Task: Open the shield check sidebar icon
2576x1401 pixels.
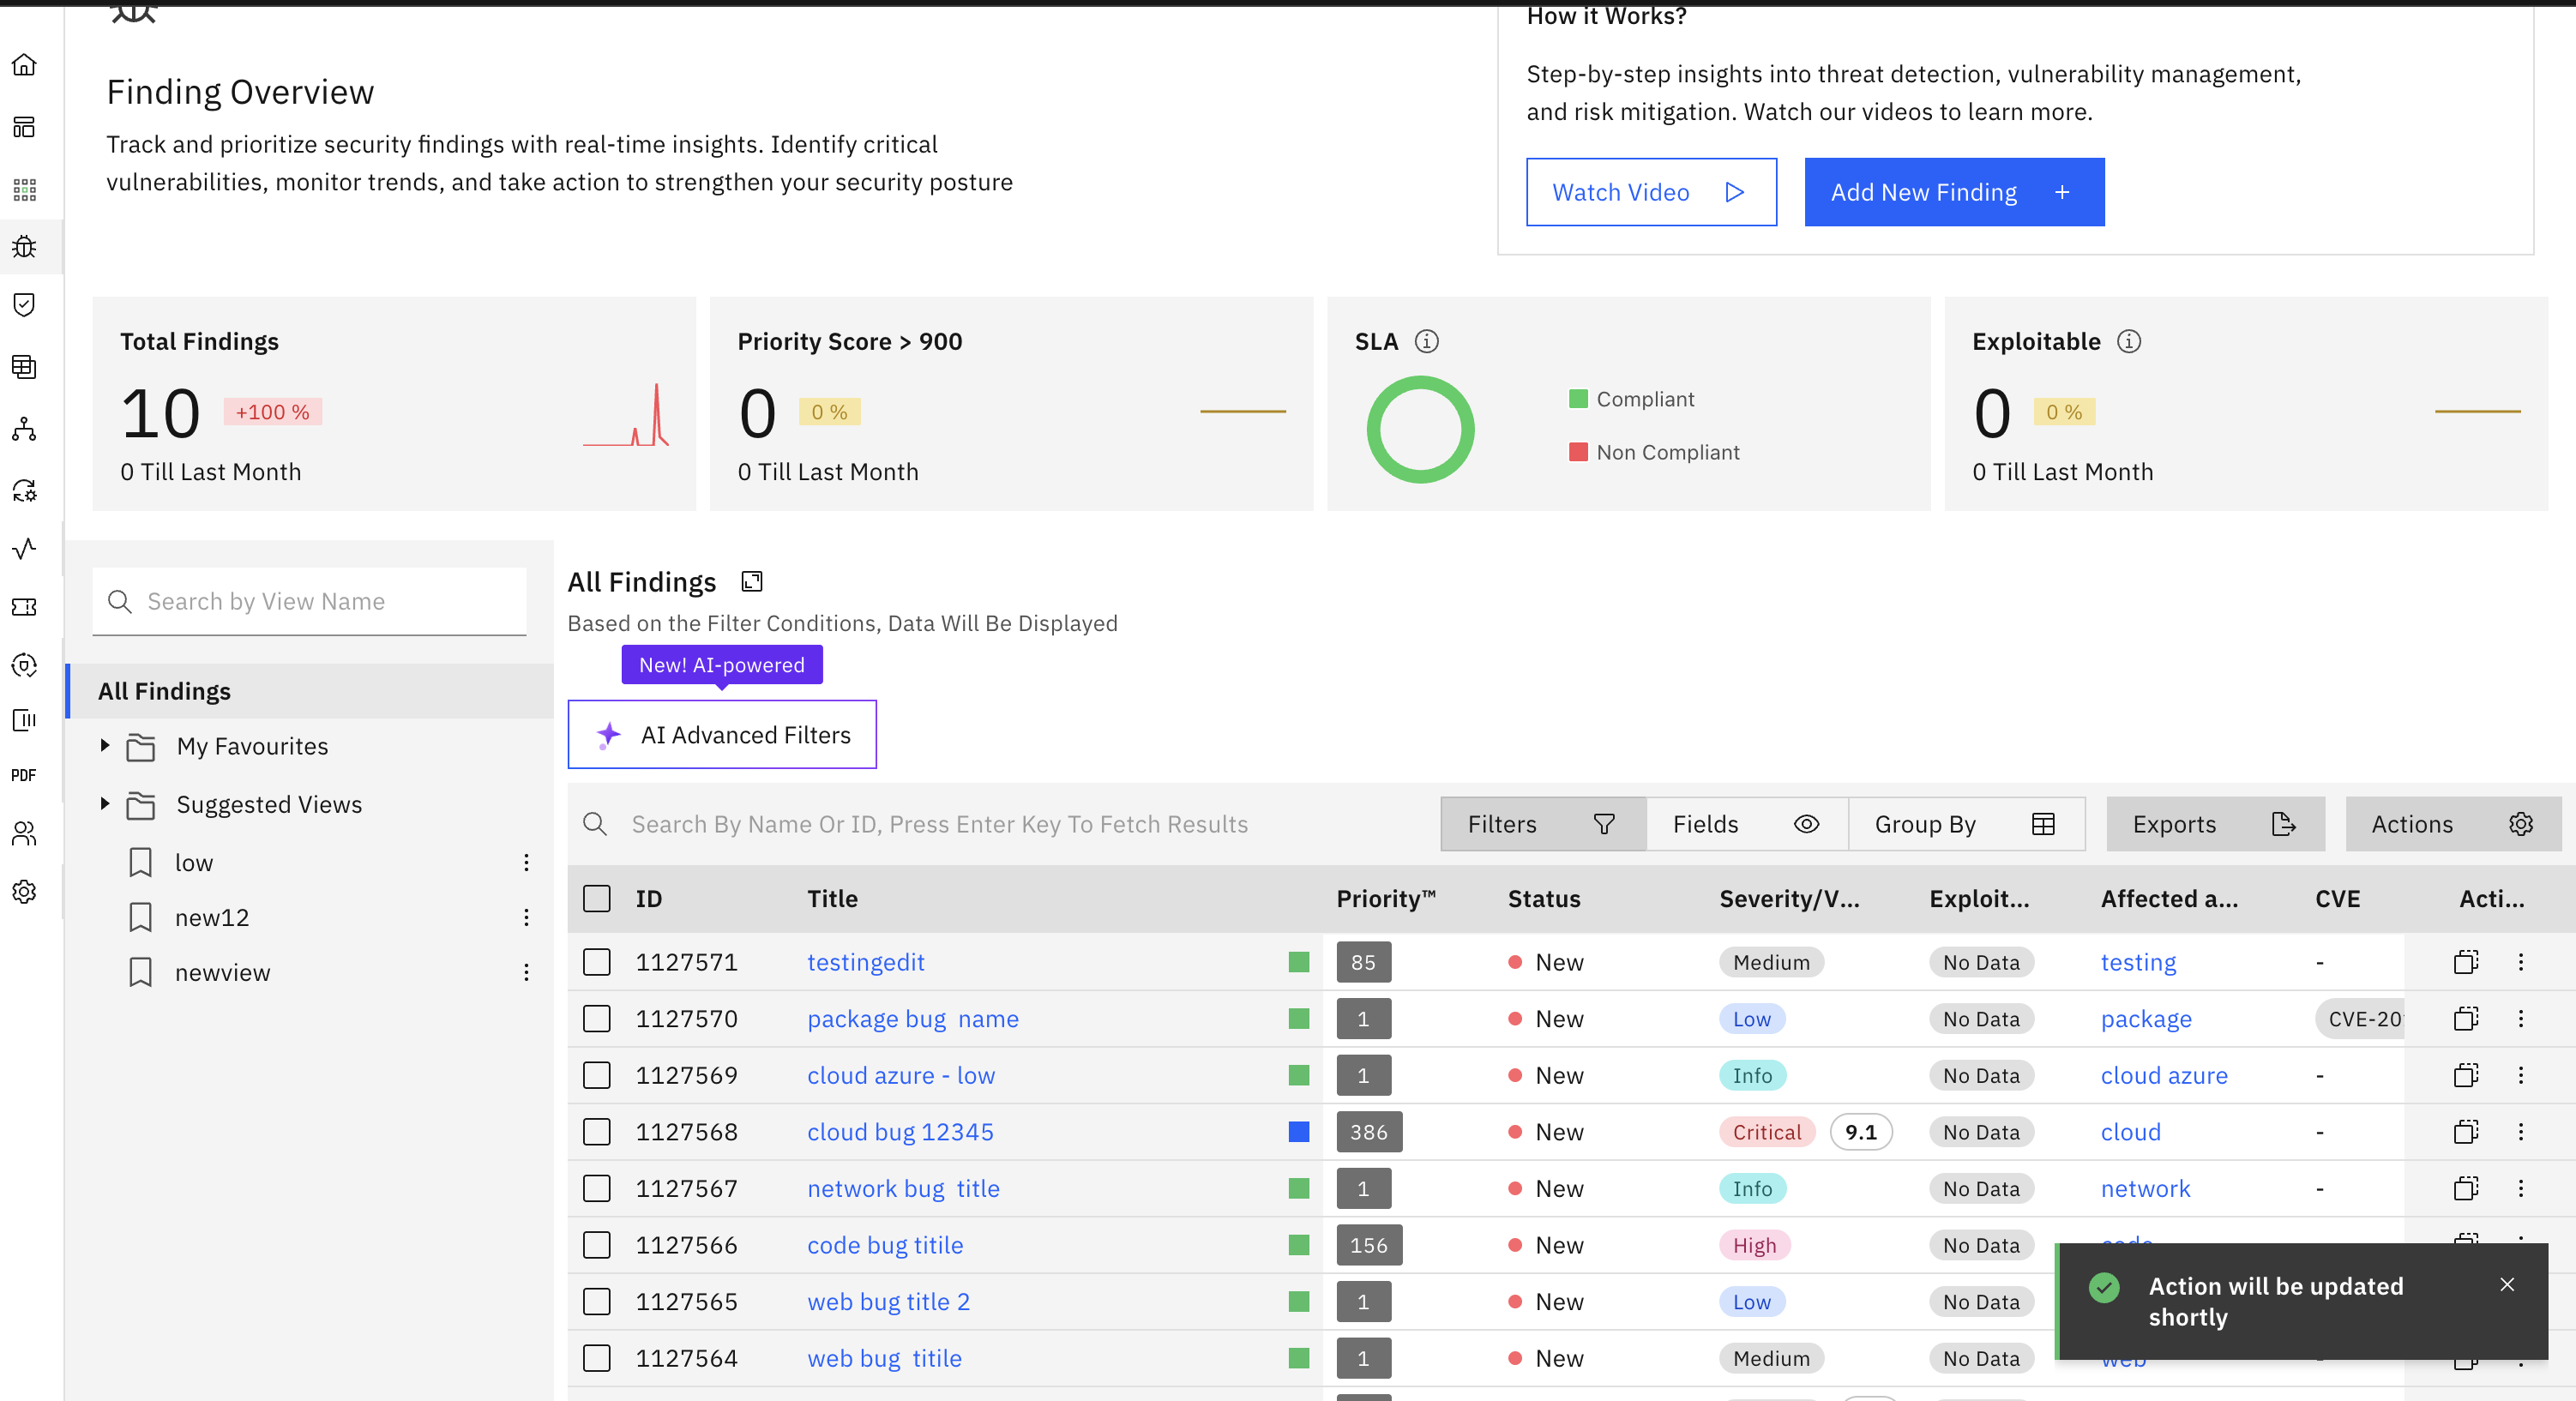Action: click(24, 305)
